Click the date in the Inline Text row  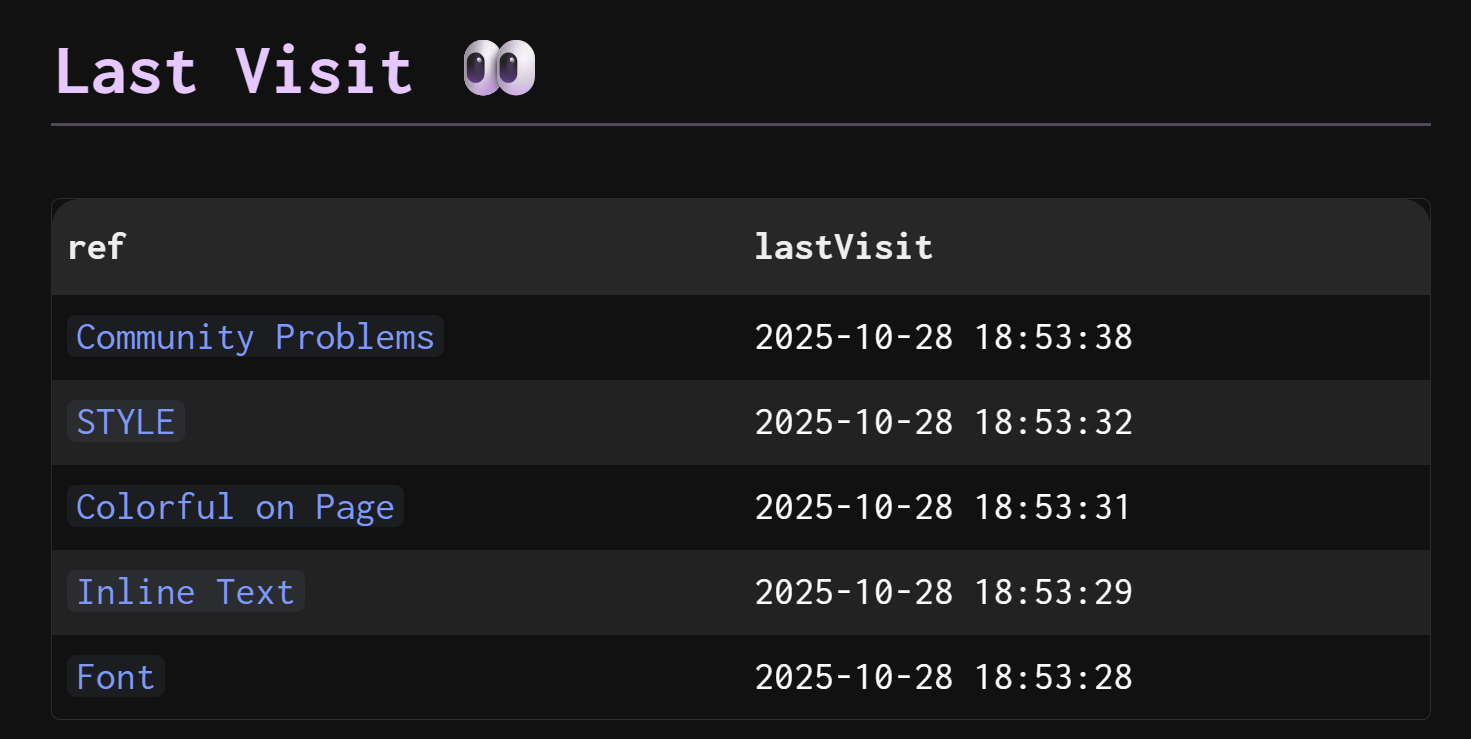(854, 592)
